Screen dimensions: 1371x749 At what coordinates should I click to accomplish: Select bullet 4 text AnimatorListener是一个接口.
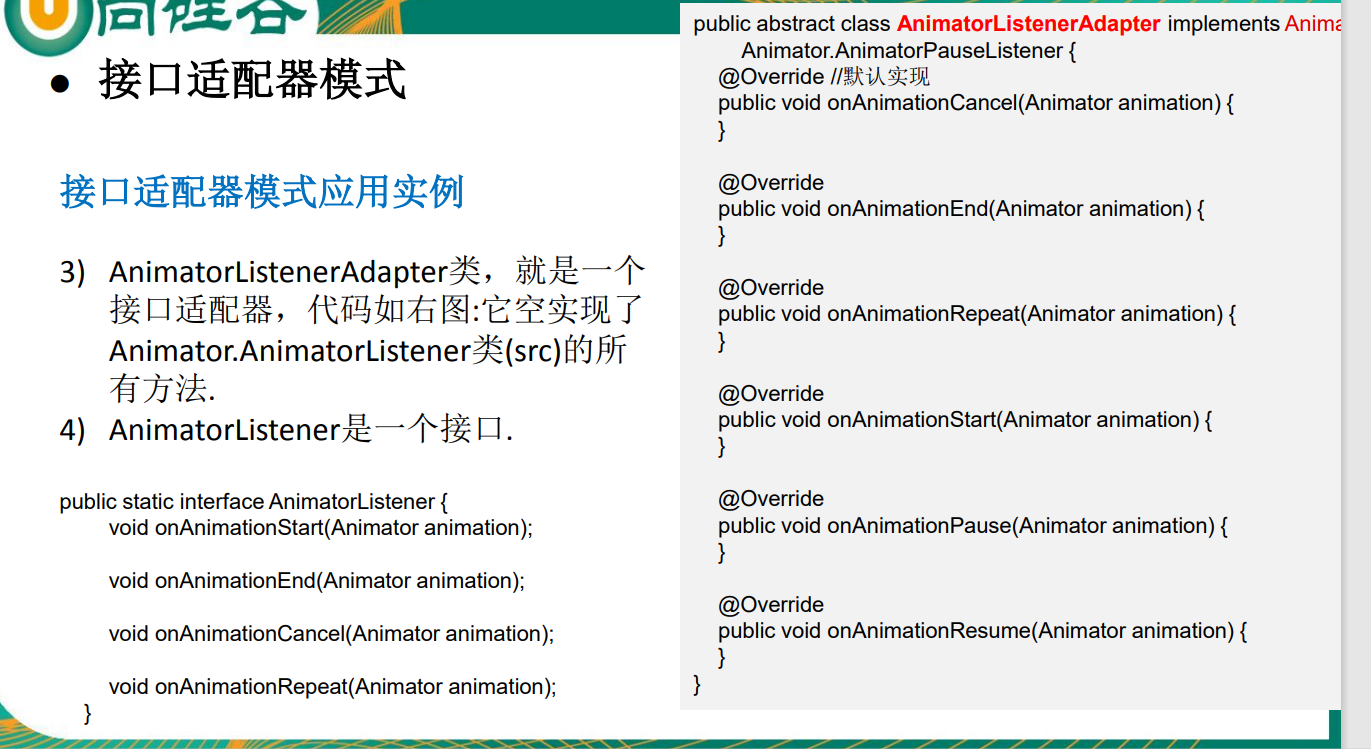(311, 430)
